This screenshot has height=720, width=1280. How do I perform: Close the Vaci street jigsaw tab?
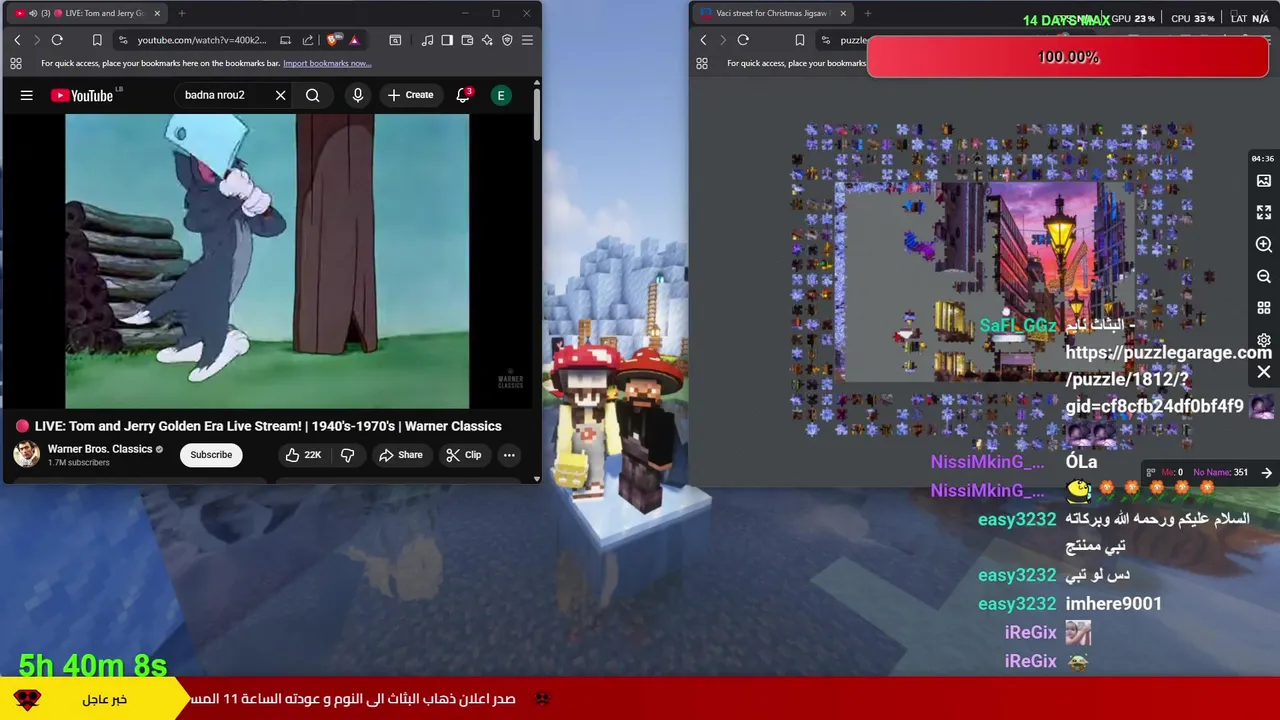click(x=843, y=13)
